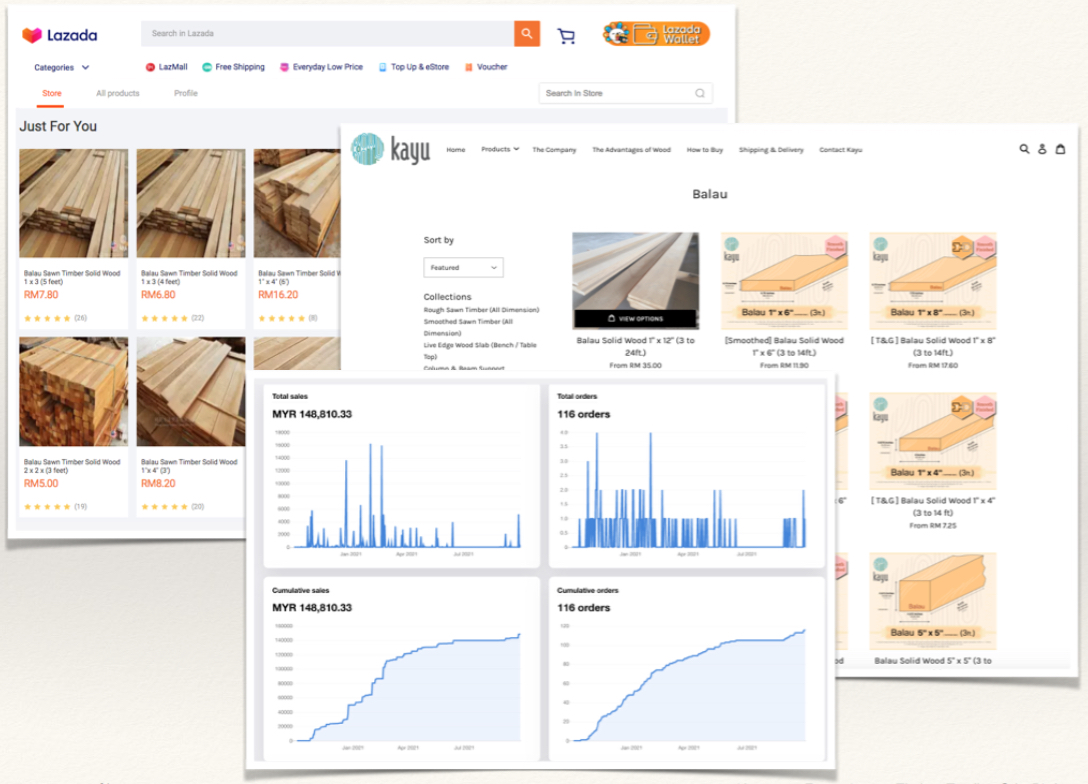
Task: Switch to the Profile tab
Action: [186, 94]
